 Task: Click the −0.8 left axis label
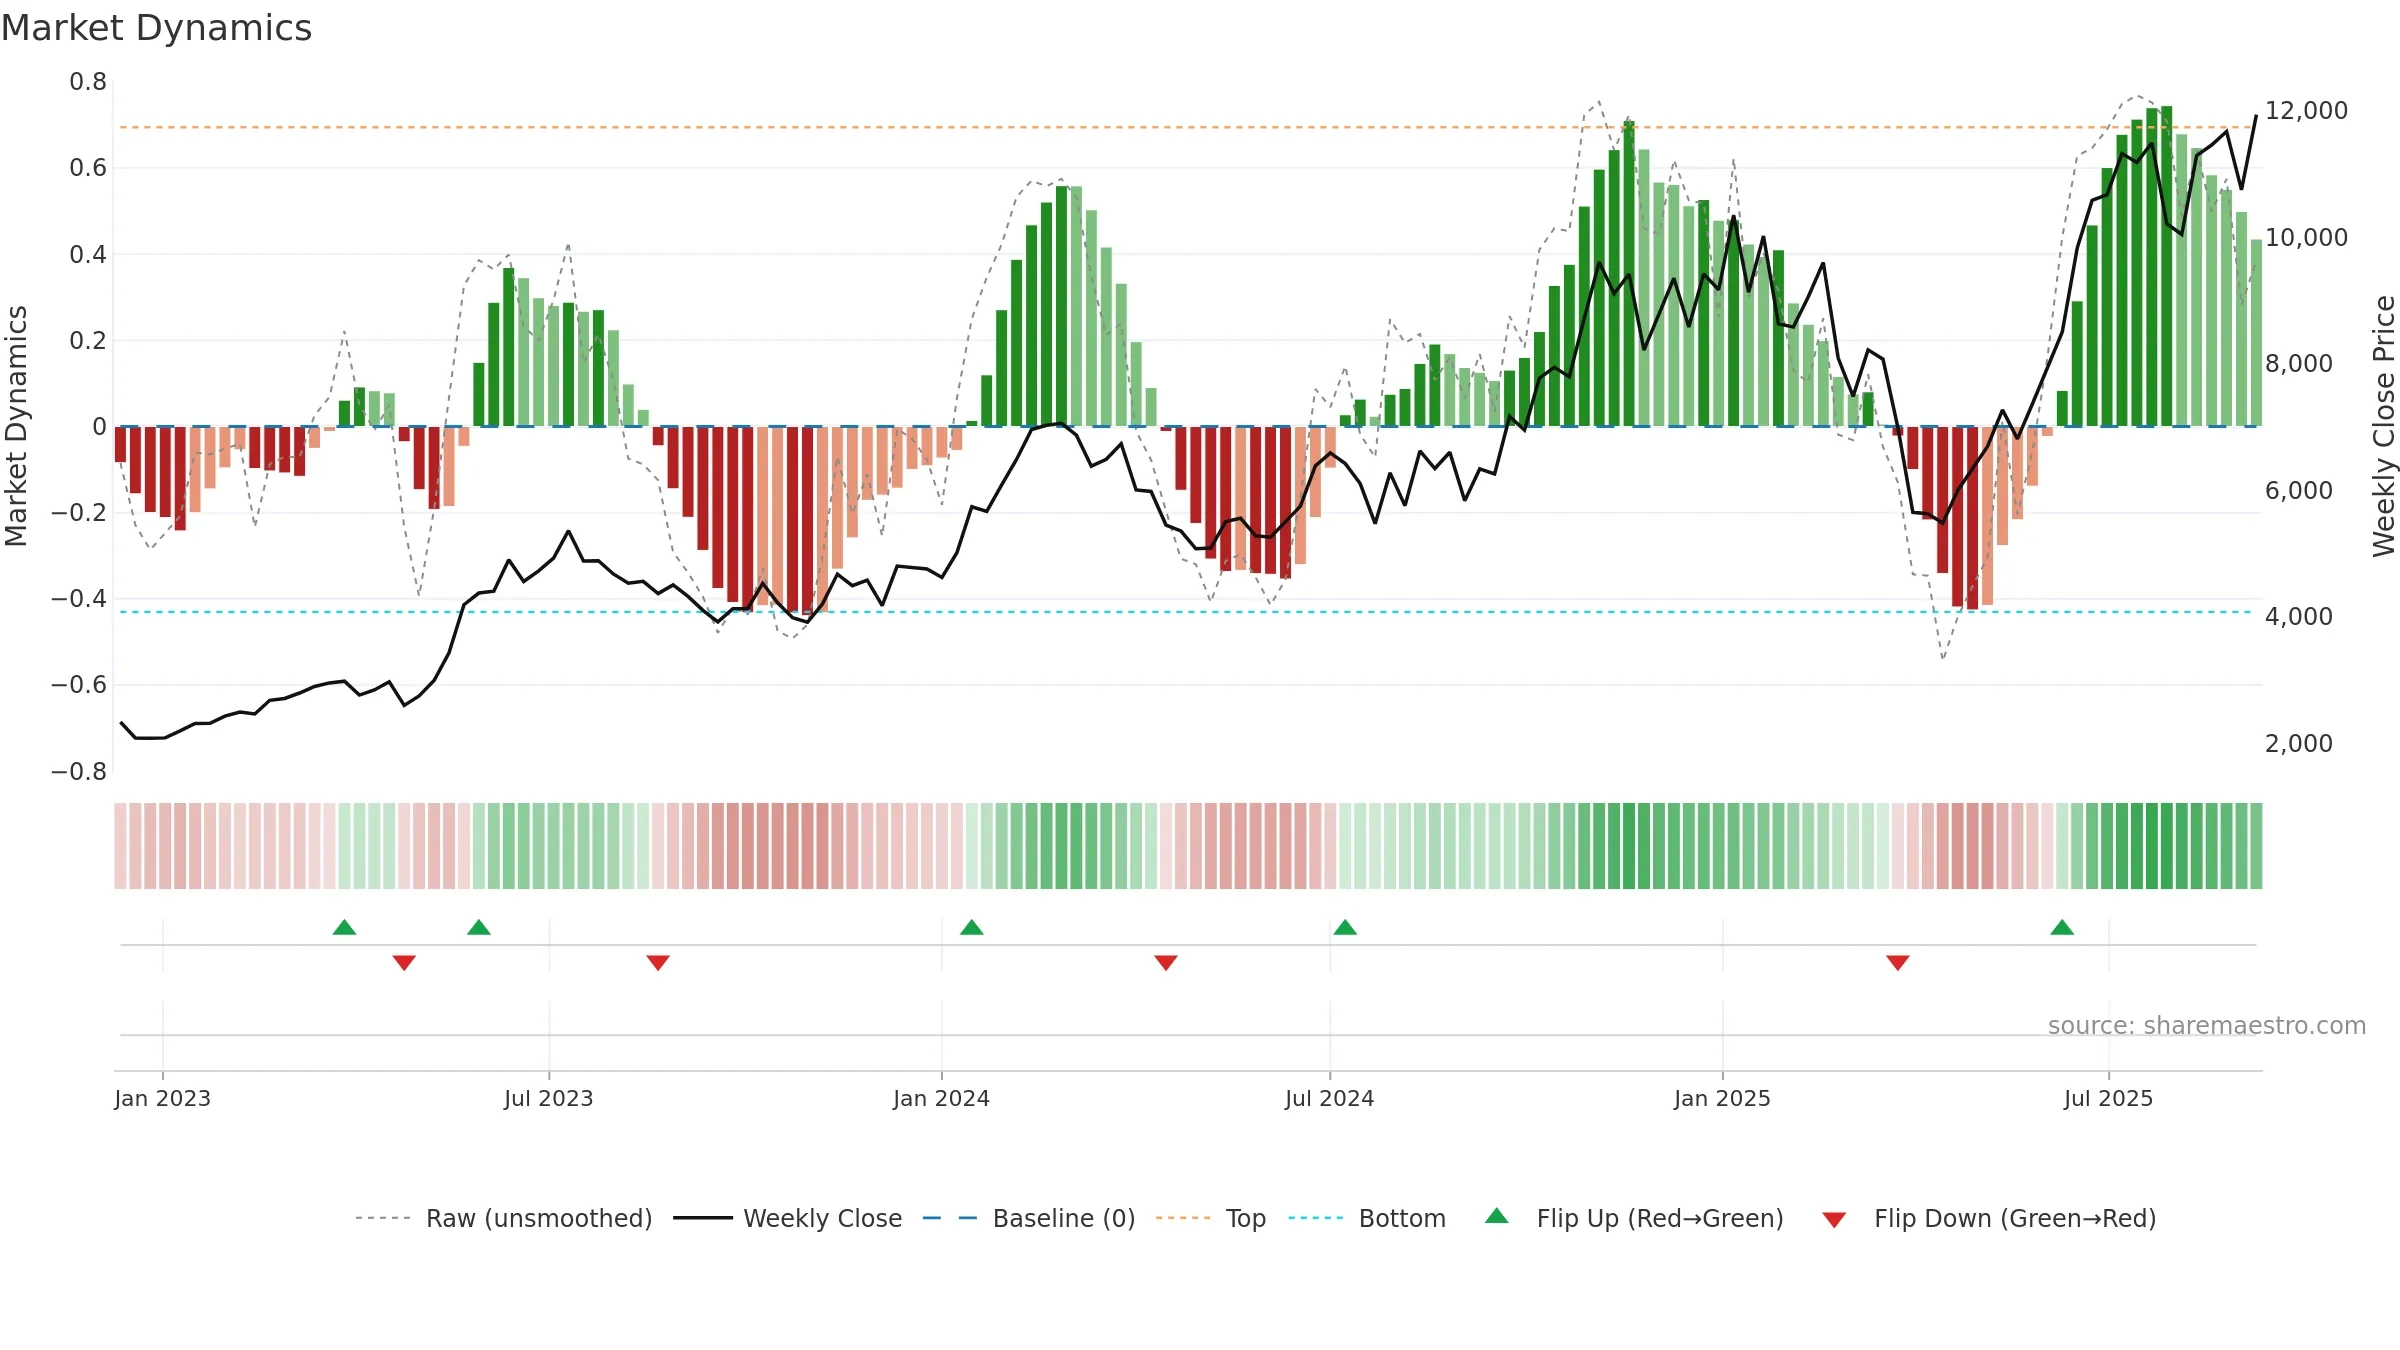point(79,772)
